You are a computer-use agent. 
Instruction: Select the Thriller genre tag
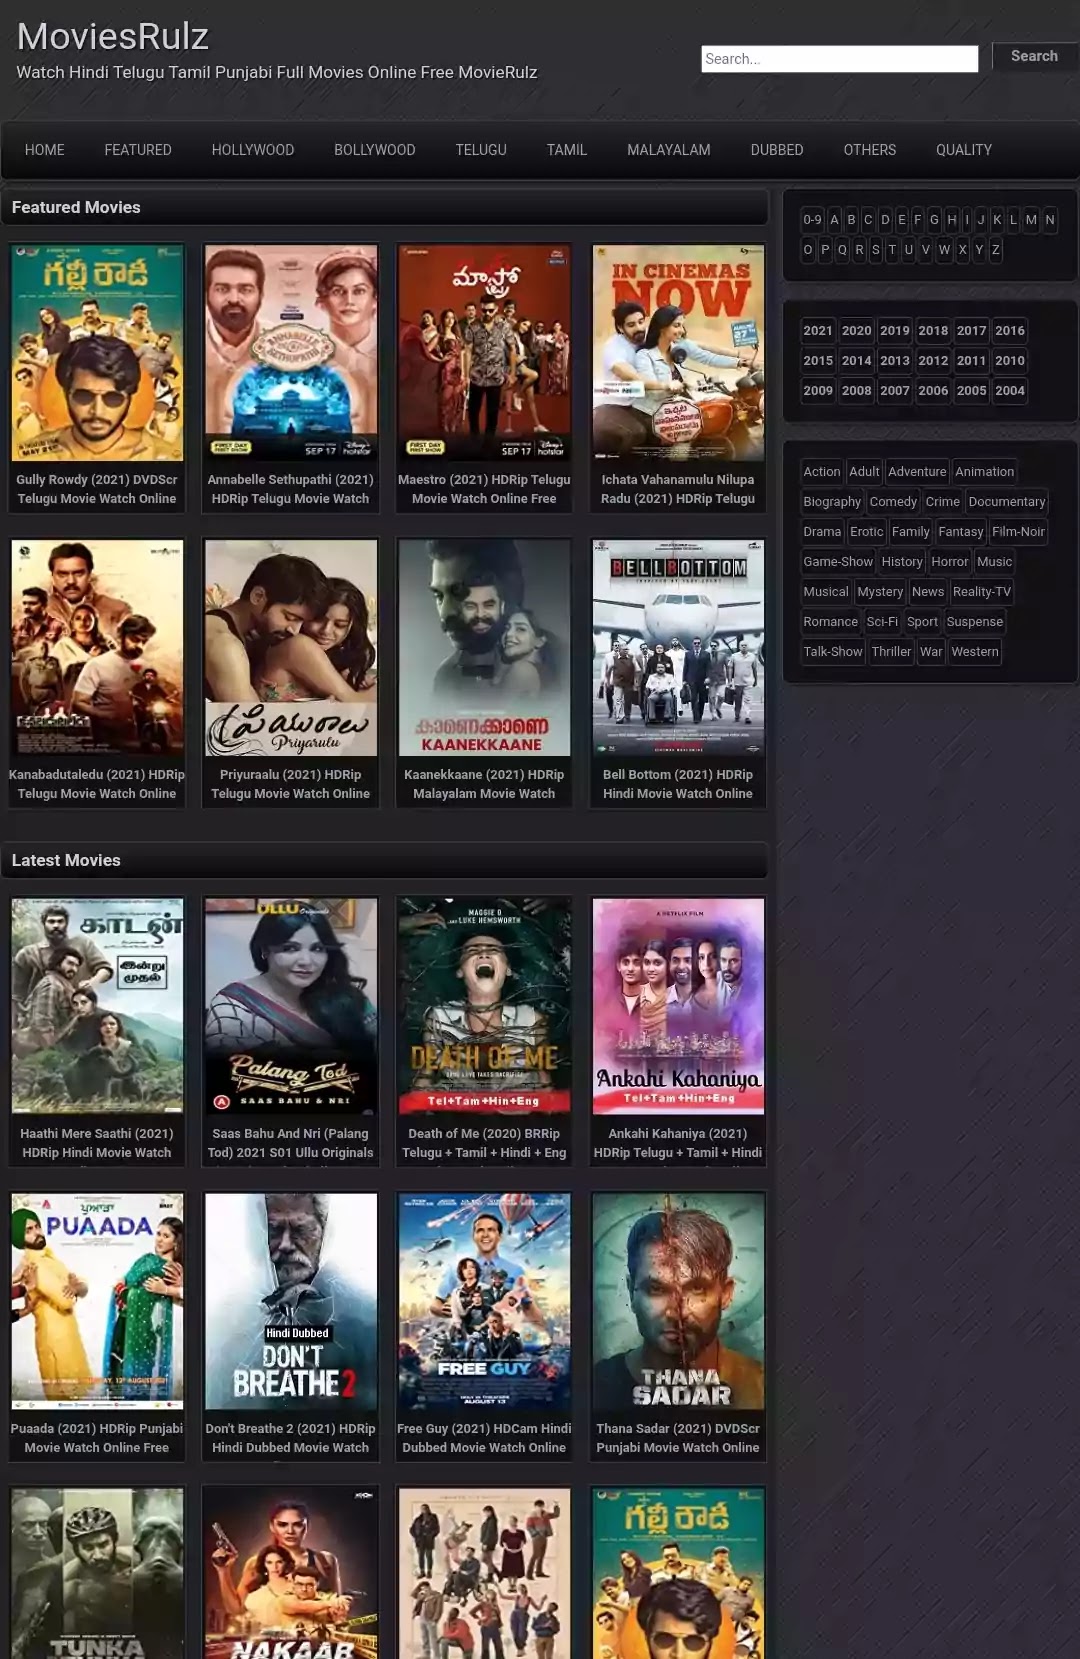(891, 652)
